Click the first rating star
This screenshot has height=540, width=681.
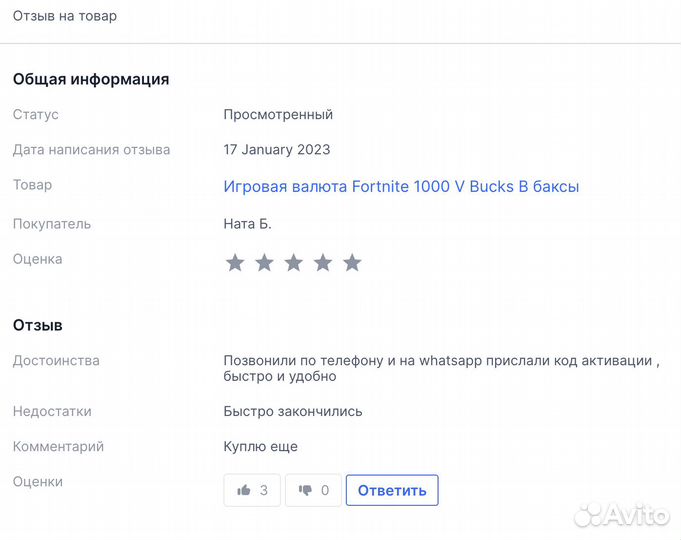(x=235, y=263)
